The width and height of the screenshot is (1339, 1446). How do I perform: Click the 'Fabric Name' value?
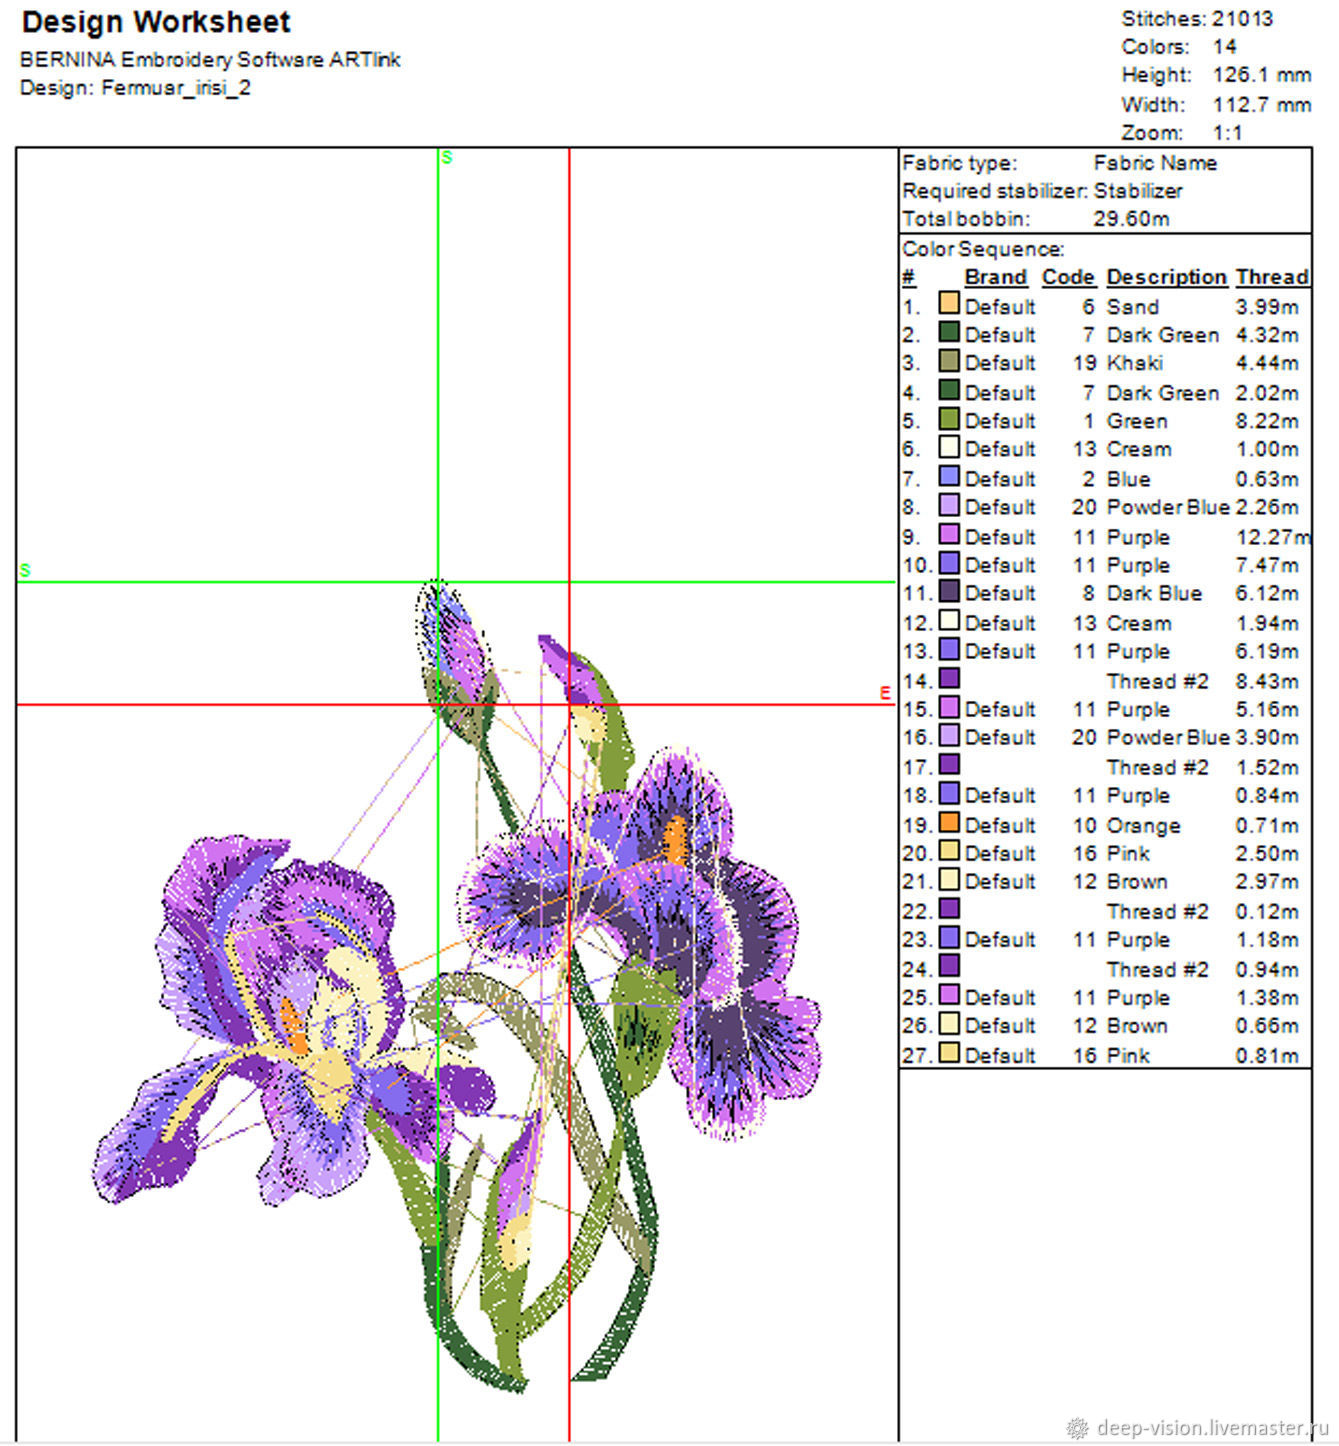1155,163
